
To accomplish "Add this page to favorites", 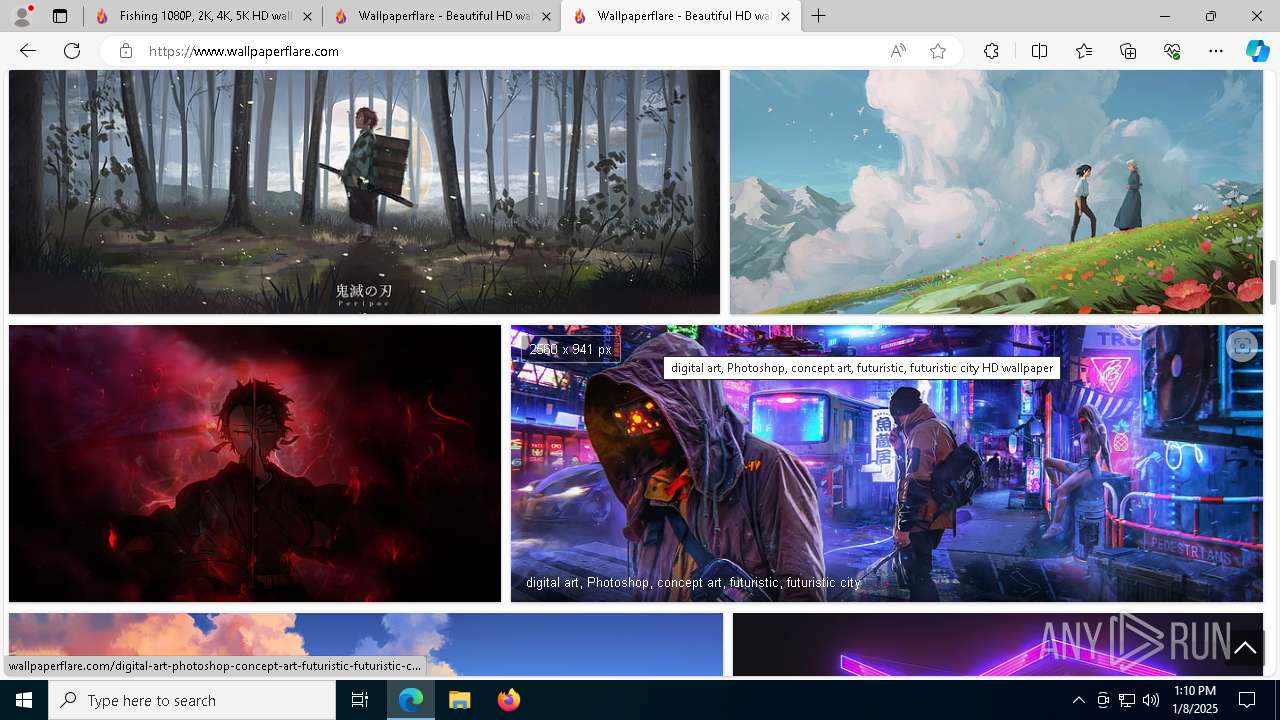I will point(938,51).
